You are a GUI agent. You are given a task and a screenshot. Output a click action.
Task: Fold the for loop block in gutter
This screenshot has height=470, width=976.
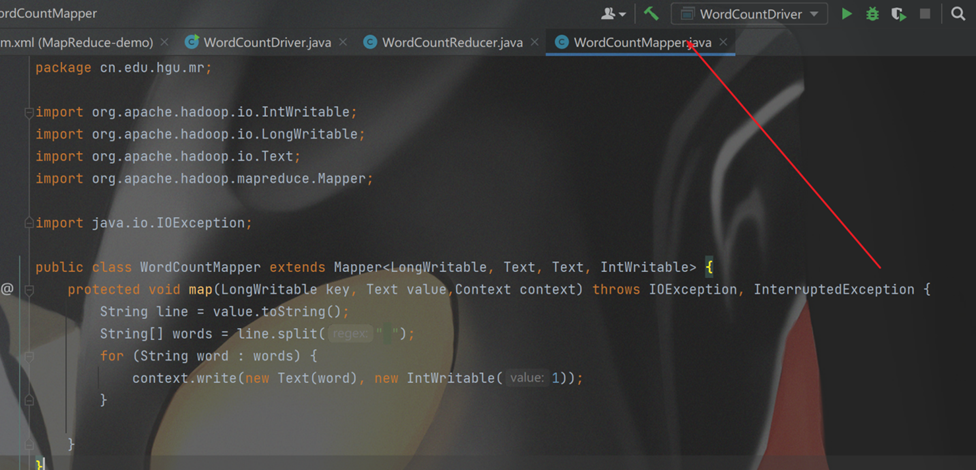click(x=29, y=356)
